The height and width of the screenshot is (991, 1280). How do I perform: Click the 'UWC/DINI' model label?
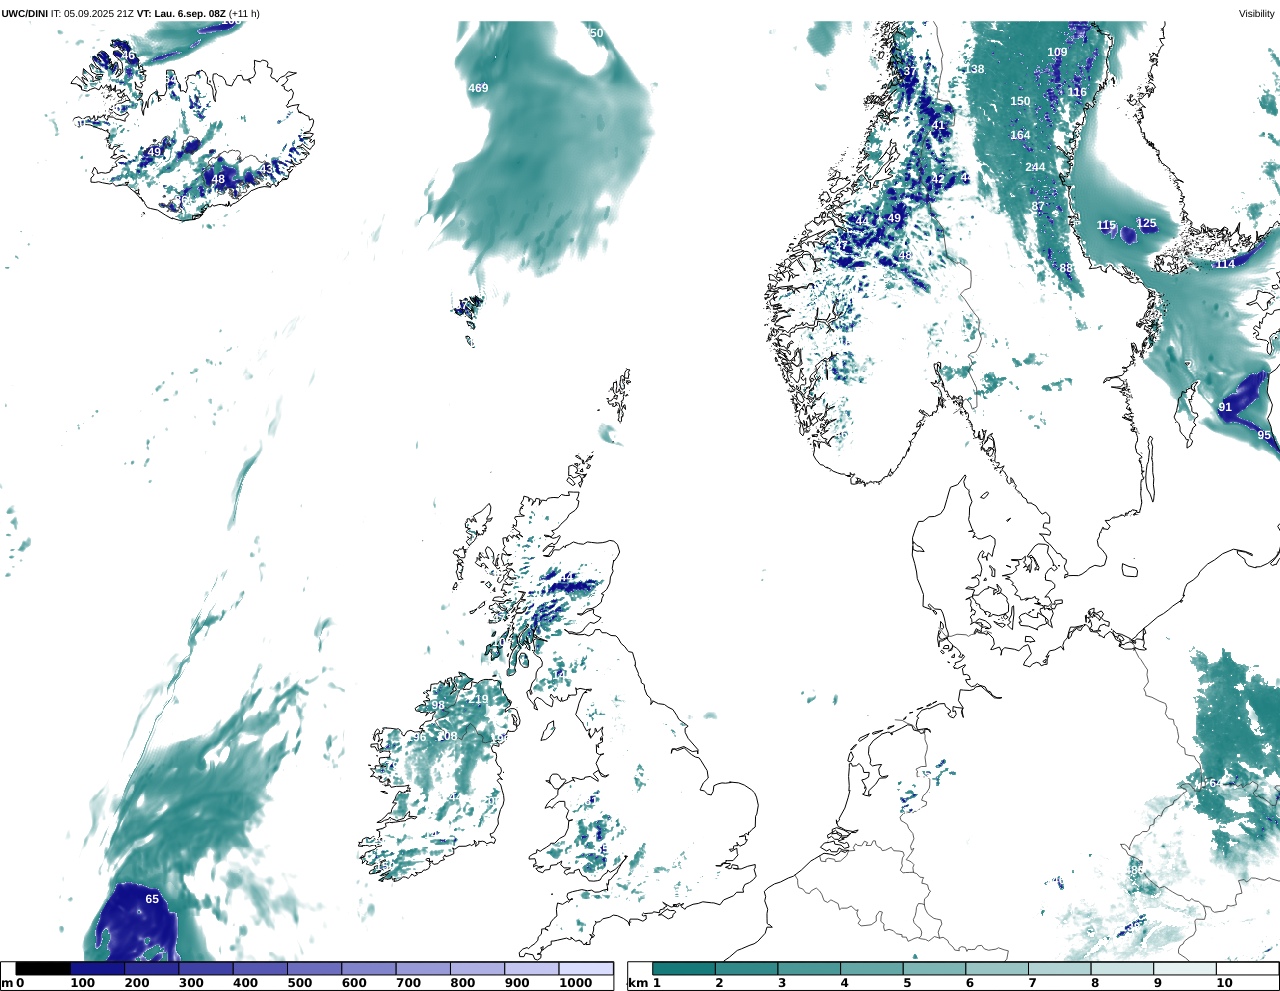pos(24,14)
